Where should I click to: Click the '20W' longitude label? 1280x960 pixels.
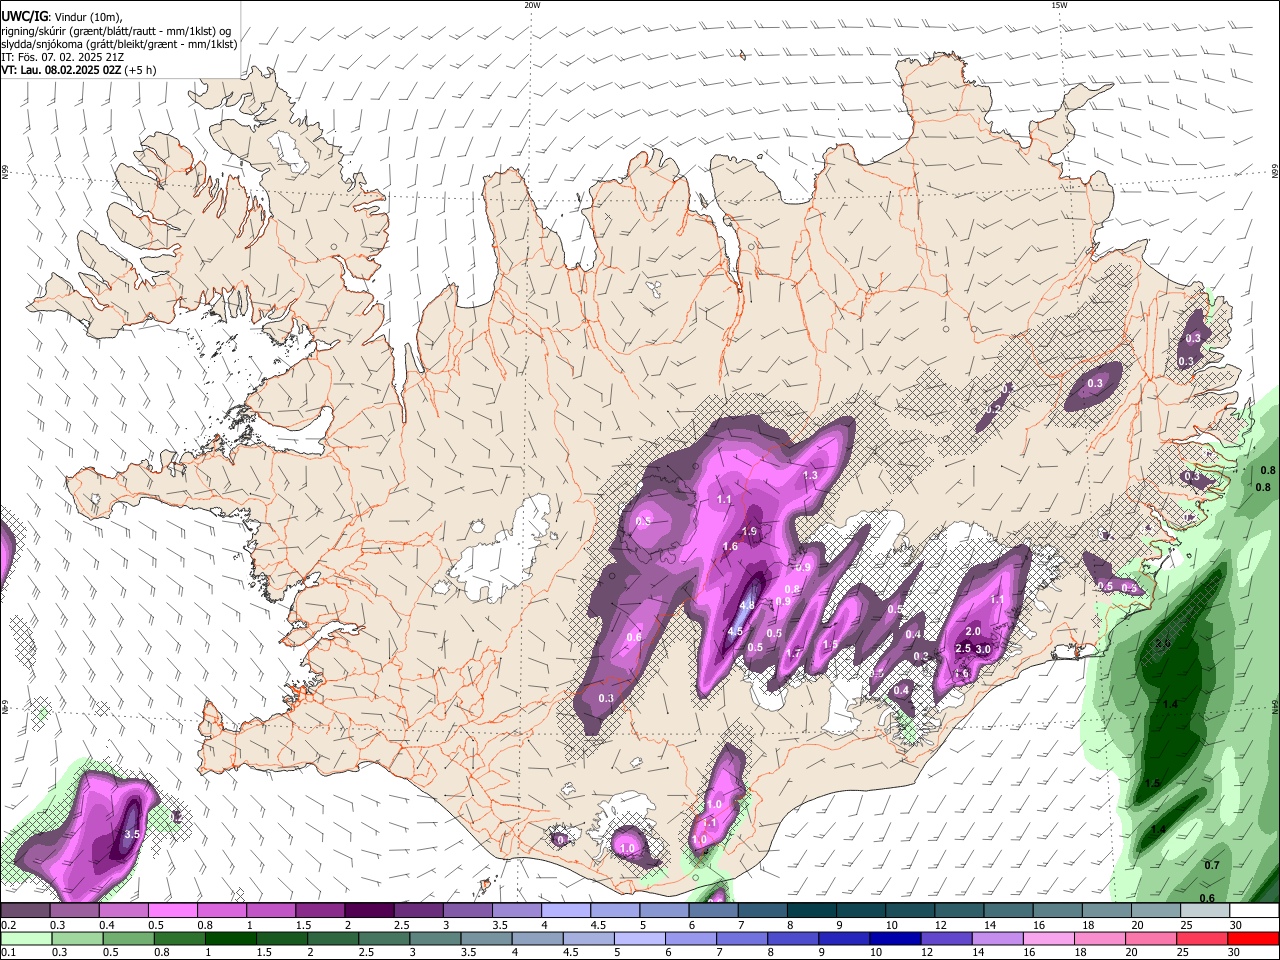pyautogui.click(x=532, y=5)
